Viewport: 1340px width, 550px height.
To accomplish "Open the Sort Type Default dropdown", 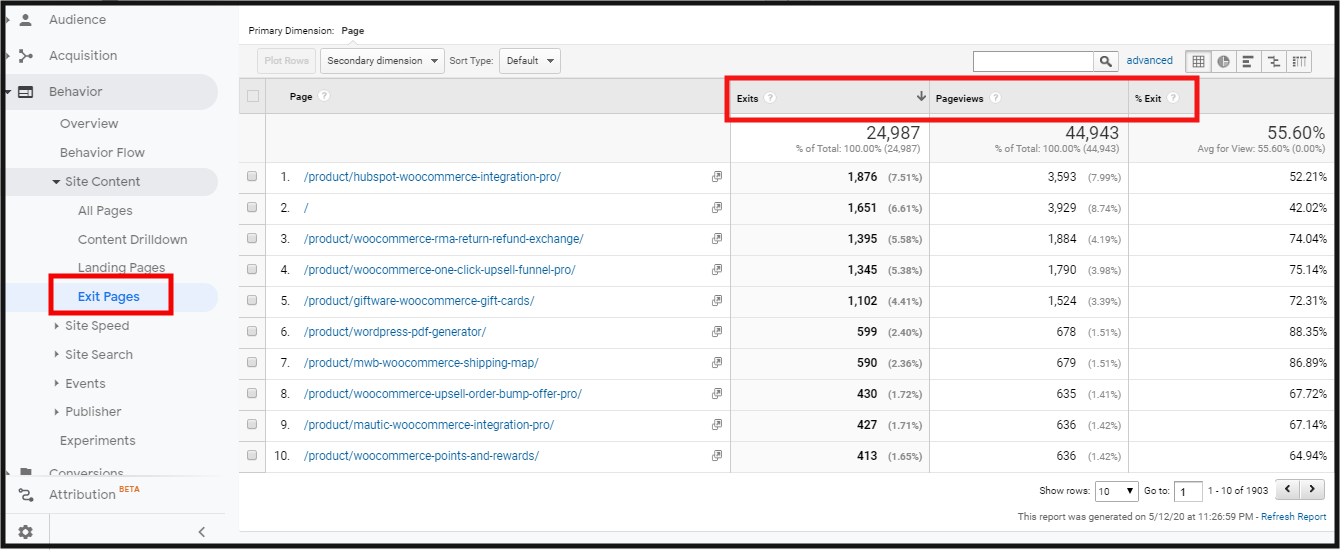I will pyautogui.click(x=529, y=61).
